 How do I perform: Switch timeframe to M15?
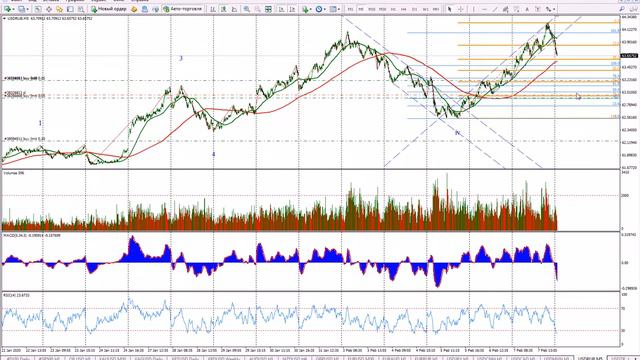tap(372, 9)
